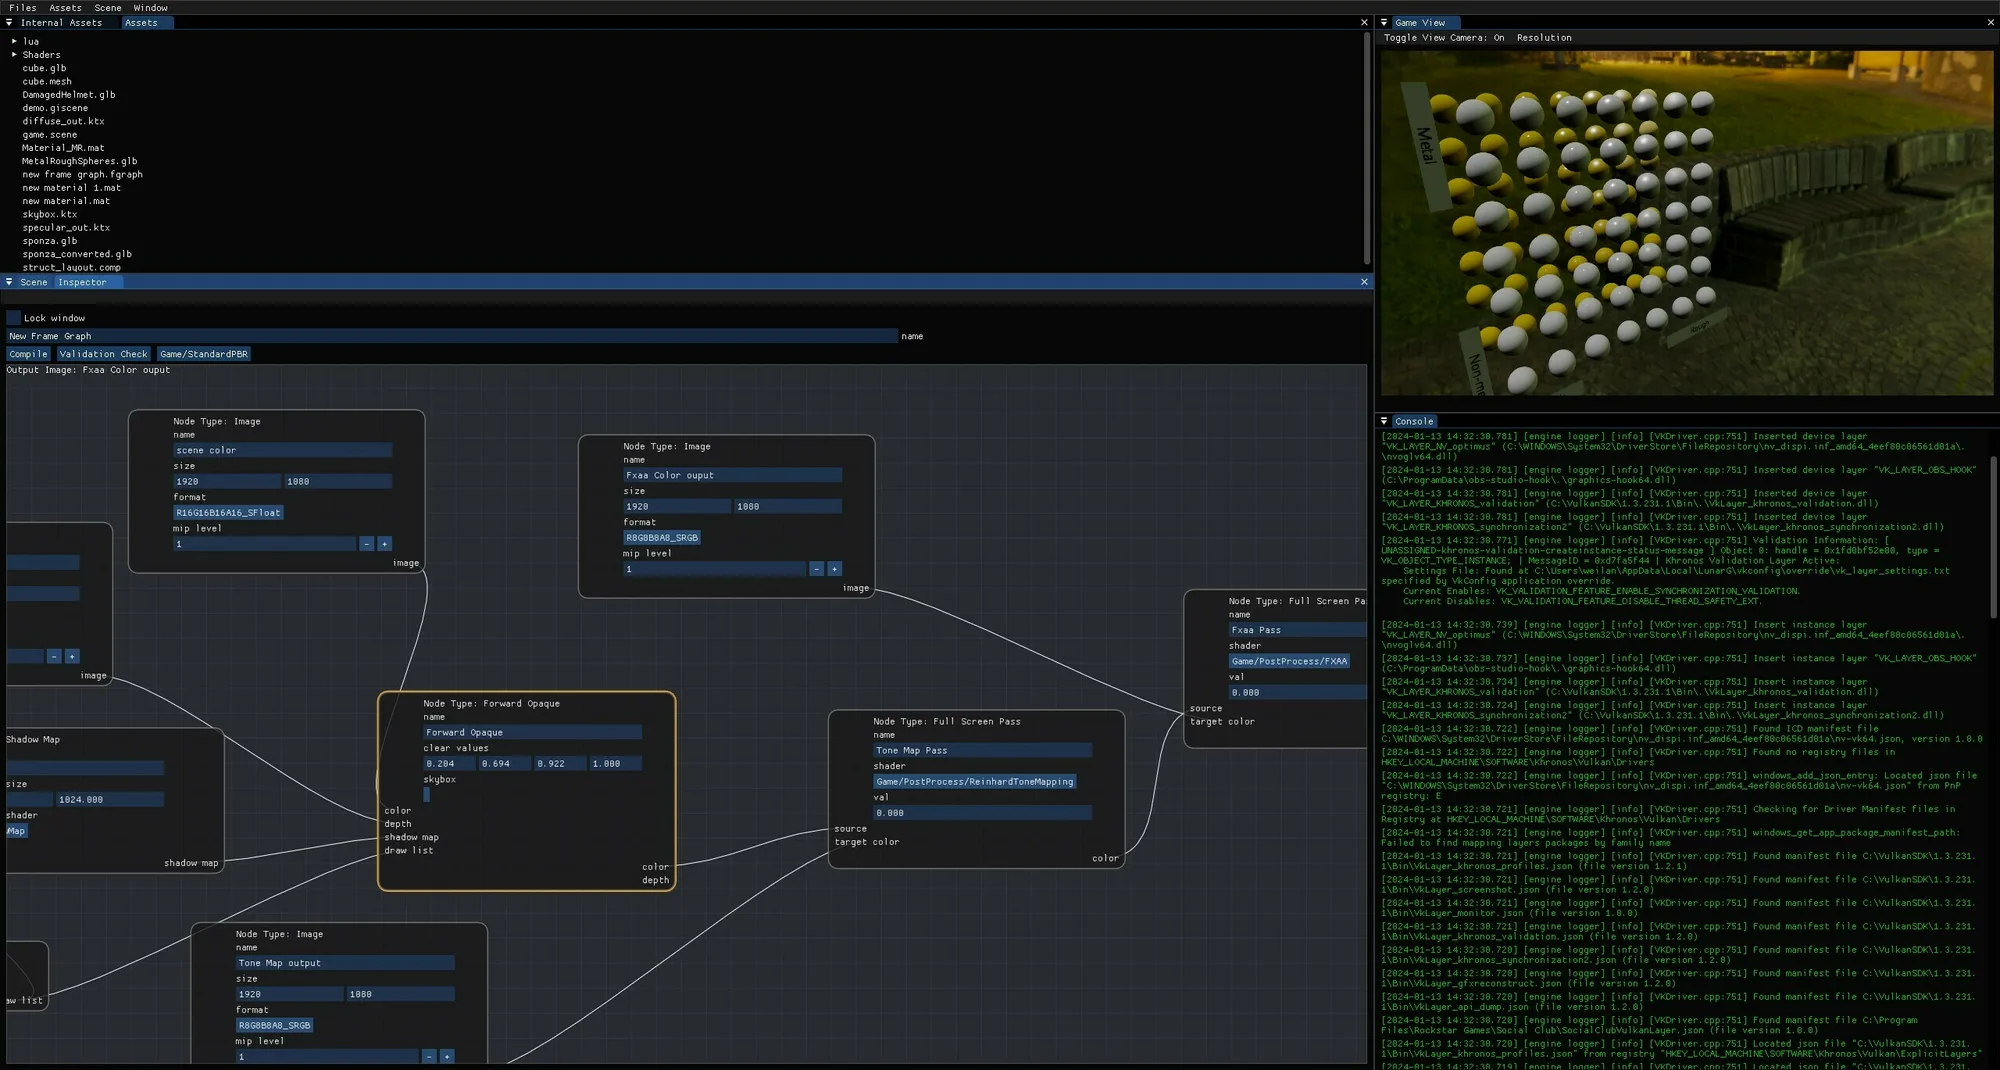Click minus on Fxaa Color ouput mip level
The width and height of the screenshot is (2000, 1070).
(817, 569)
